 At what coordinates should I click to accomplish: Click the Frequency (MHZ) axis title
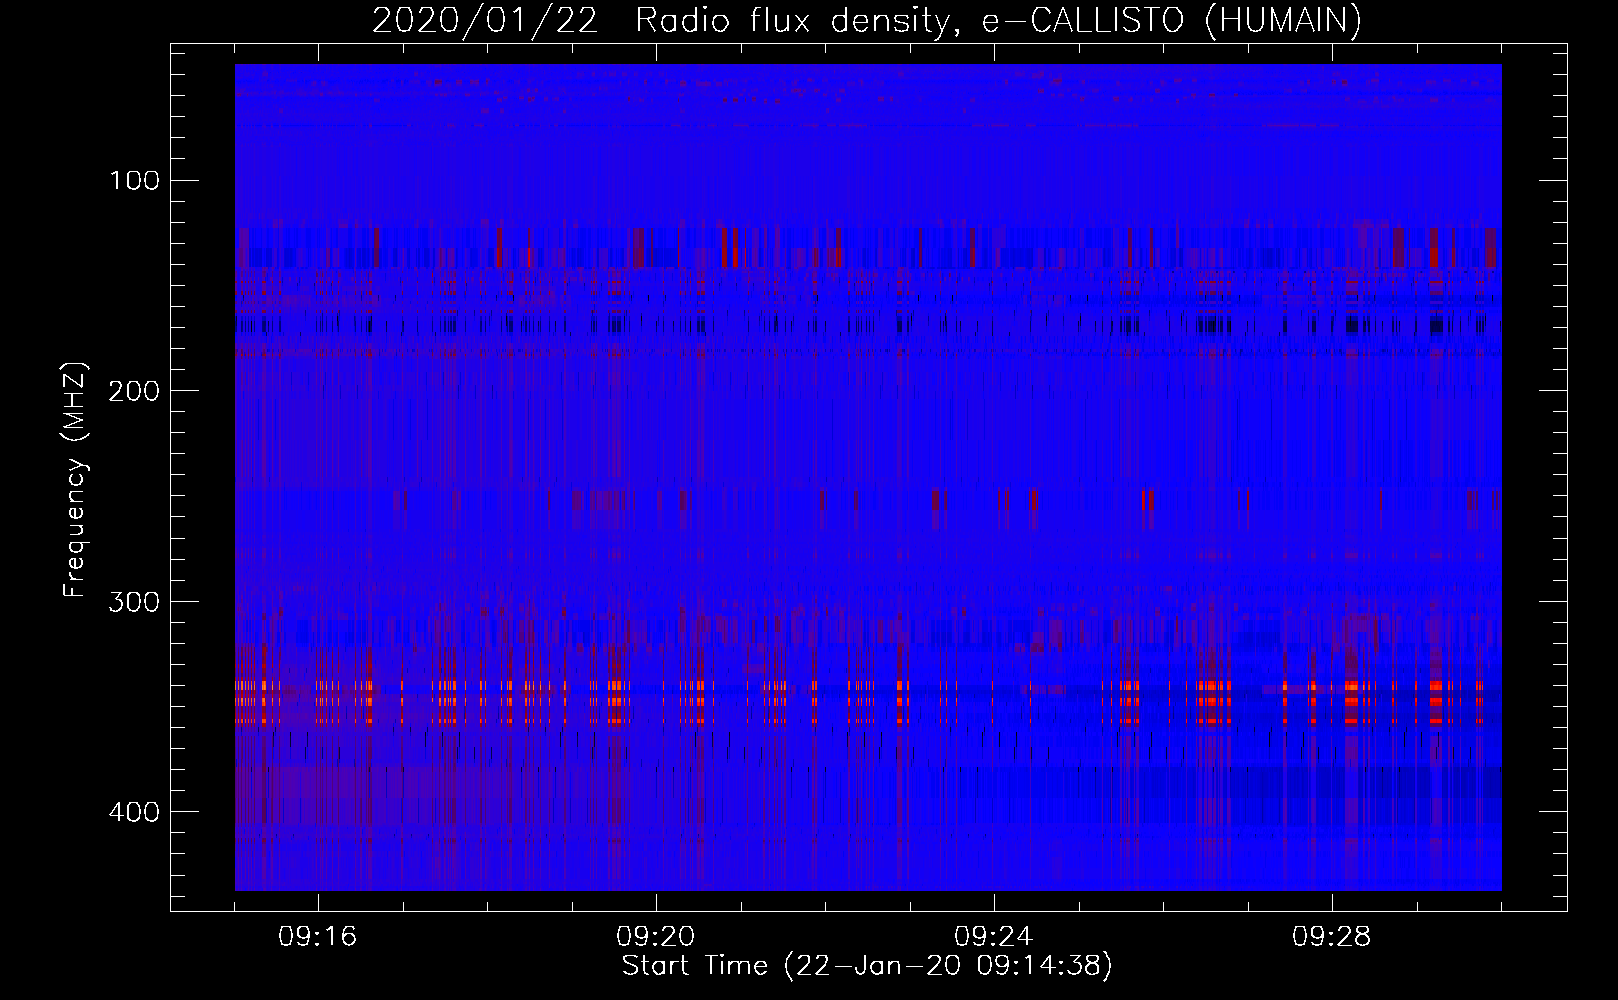(75, 479)
